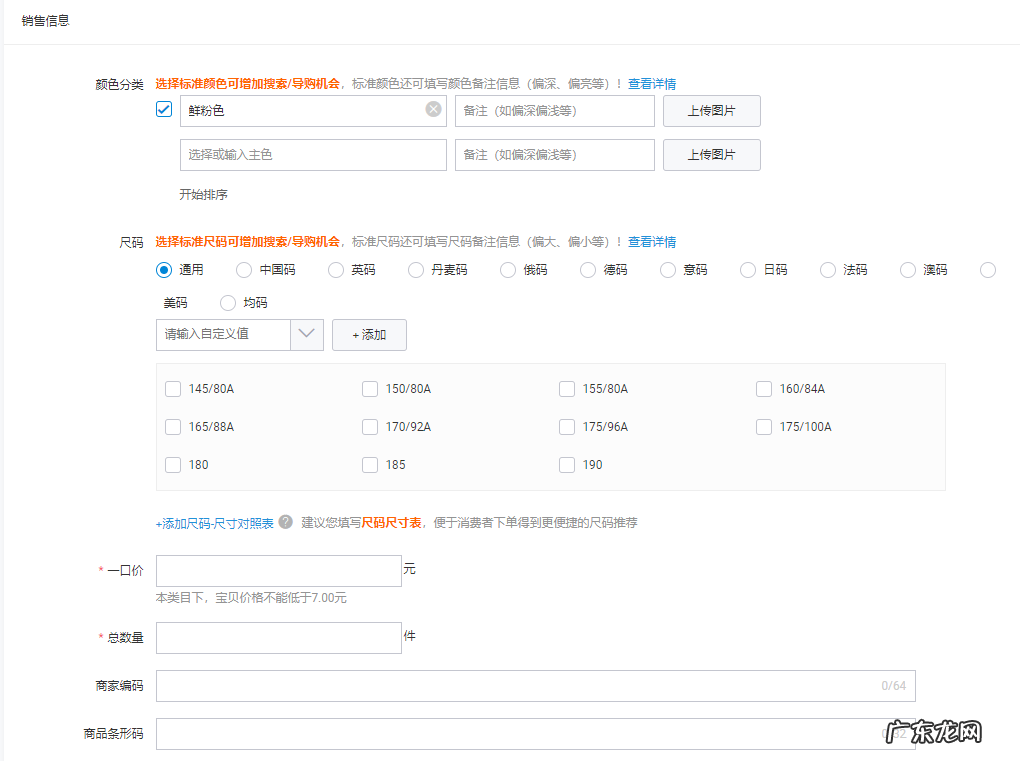Clear the 鲜粉色 color input field
This screenshot has height=761, width=1020.
coord(432,109)
